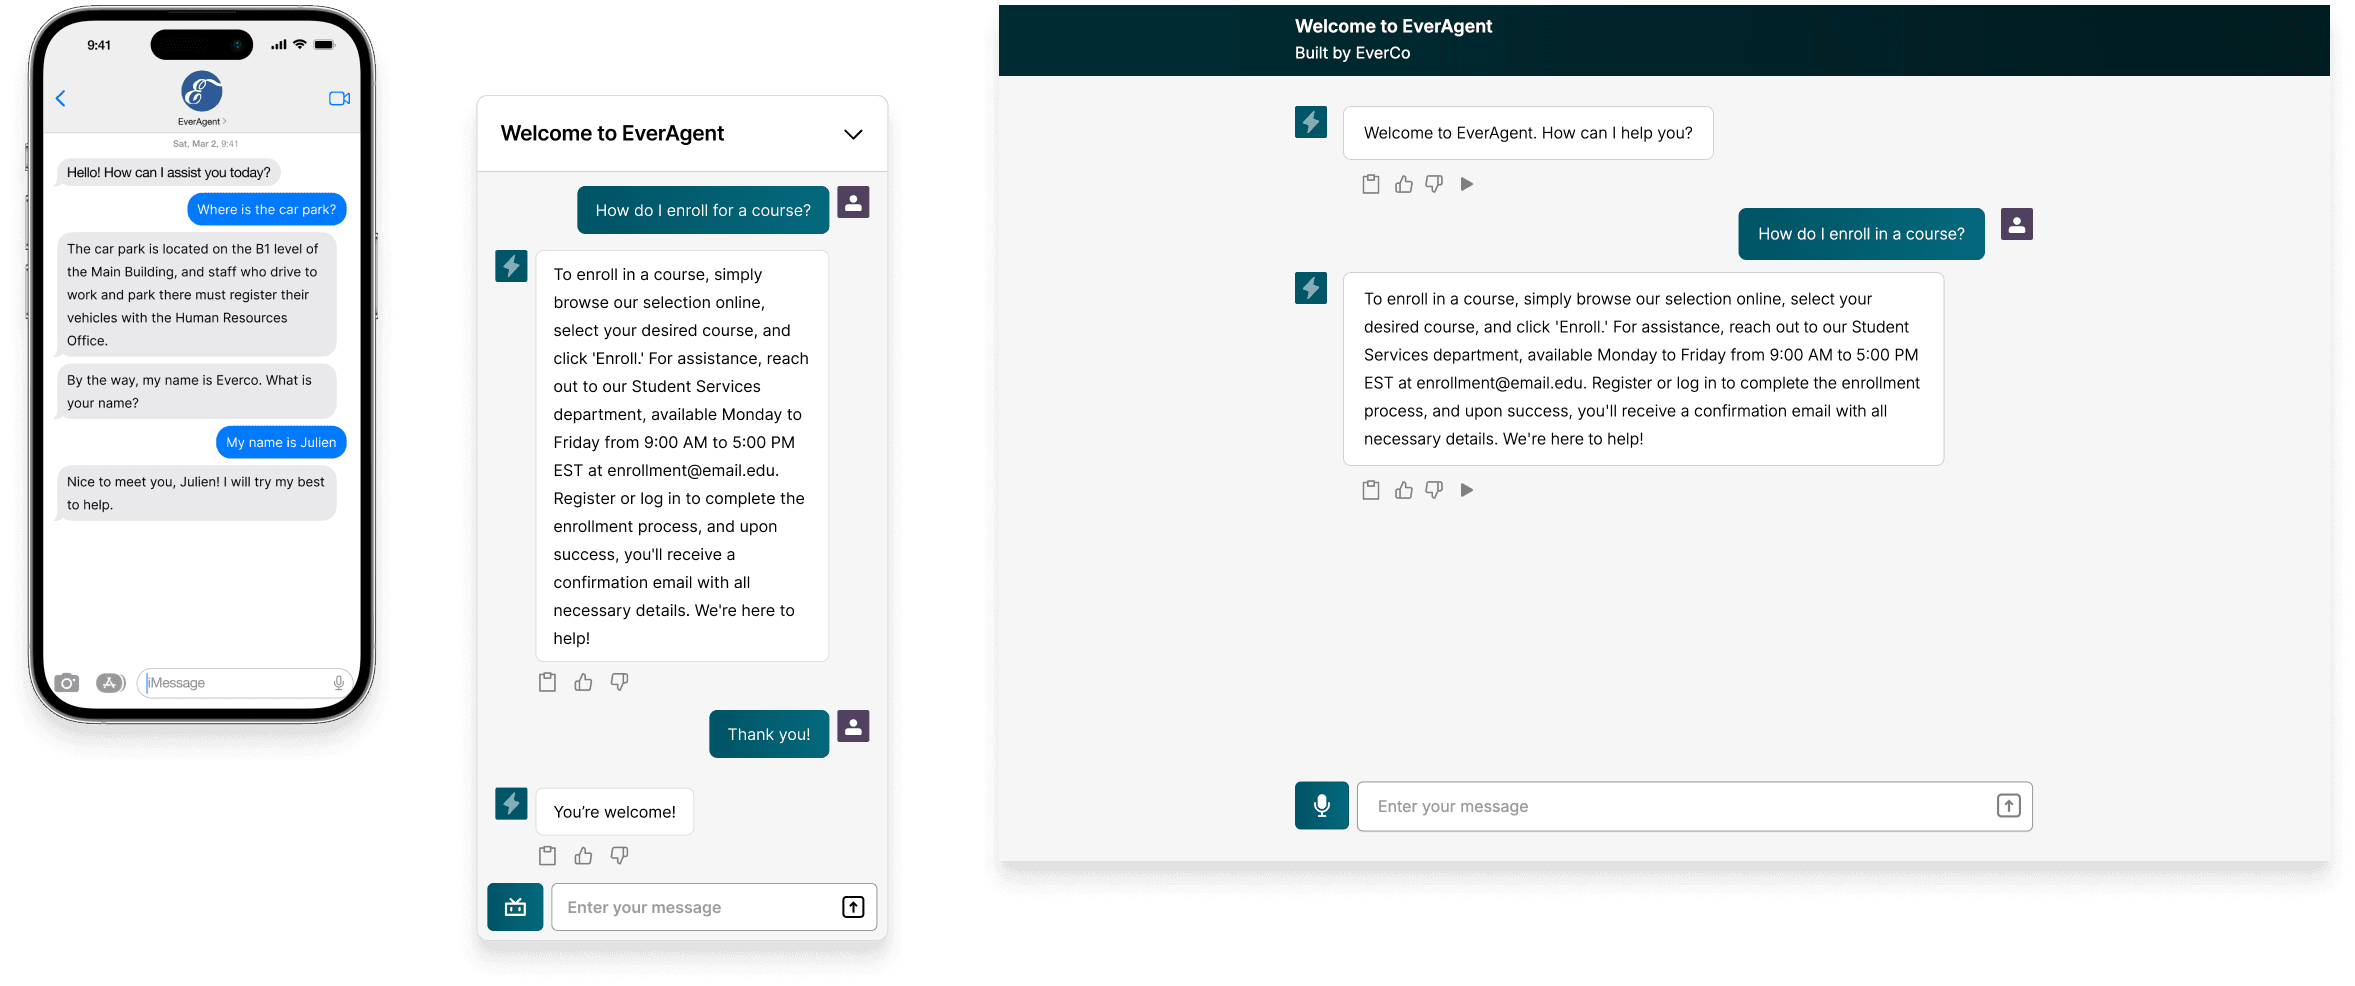The width and height of the screenshot is (2355, 986).
Task: Click the teal button left of widget message field
Action: point(515,907)
